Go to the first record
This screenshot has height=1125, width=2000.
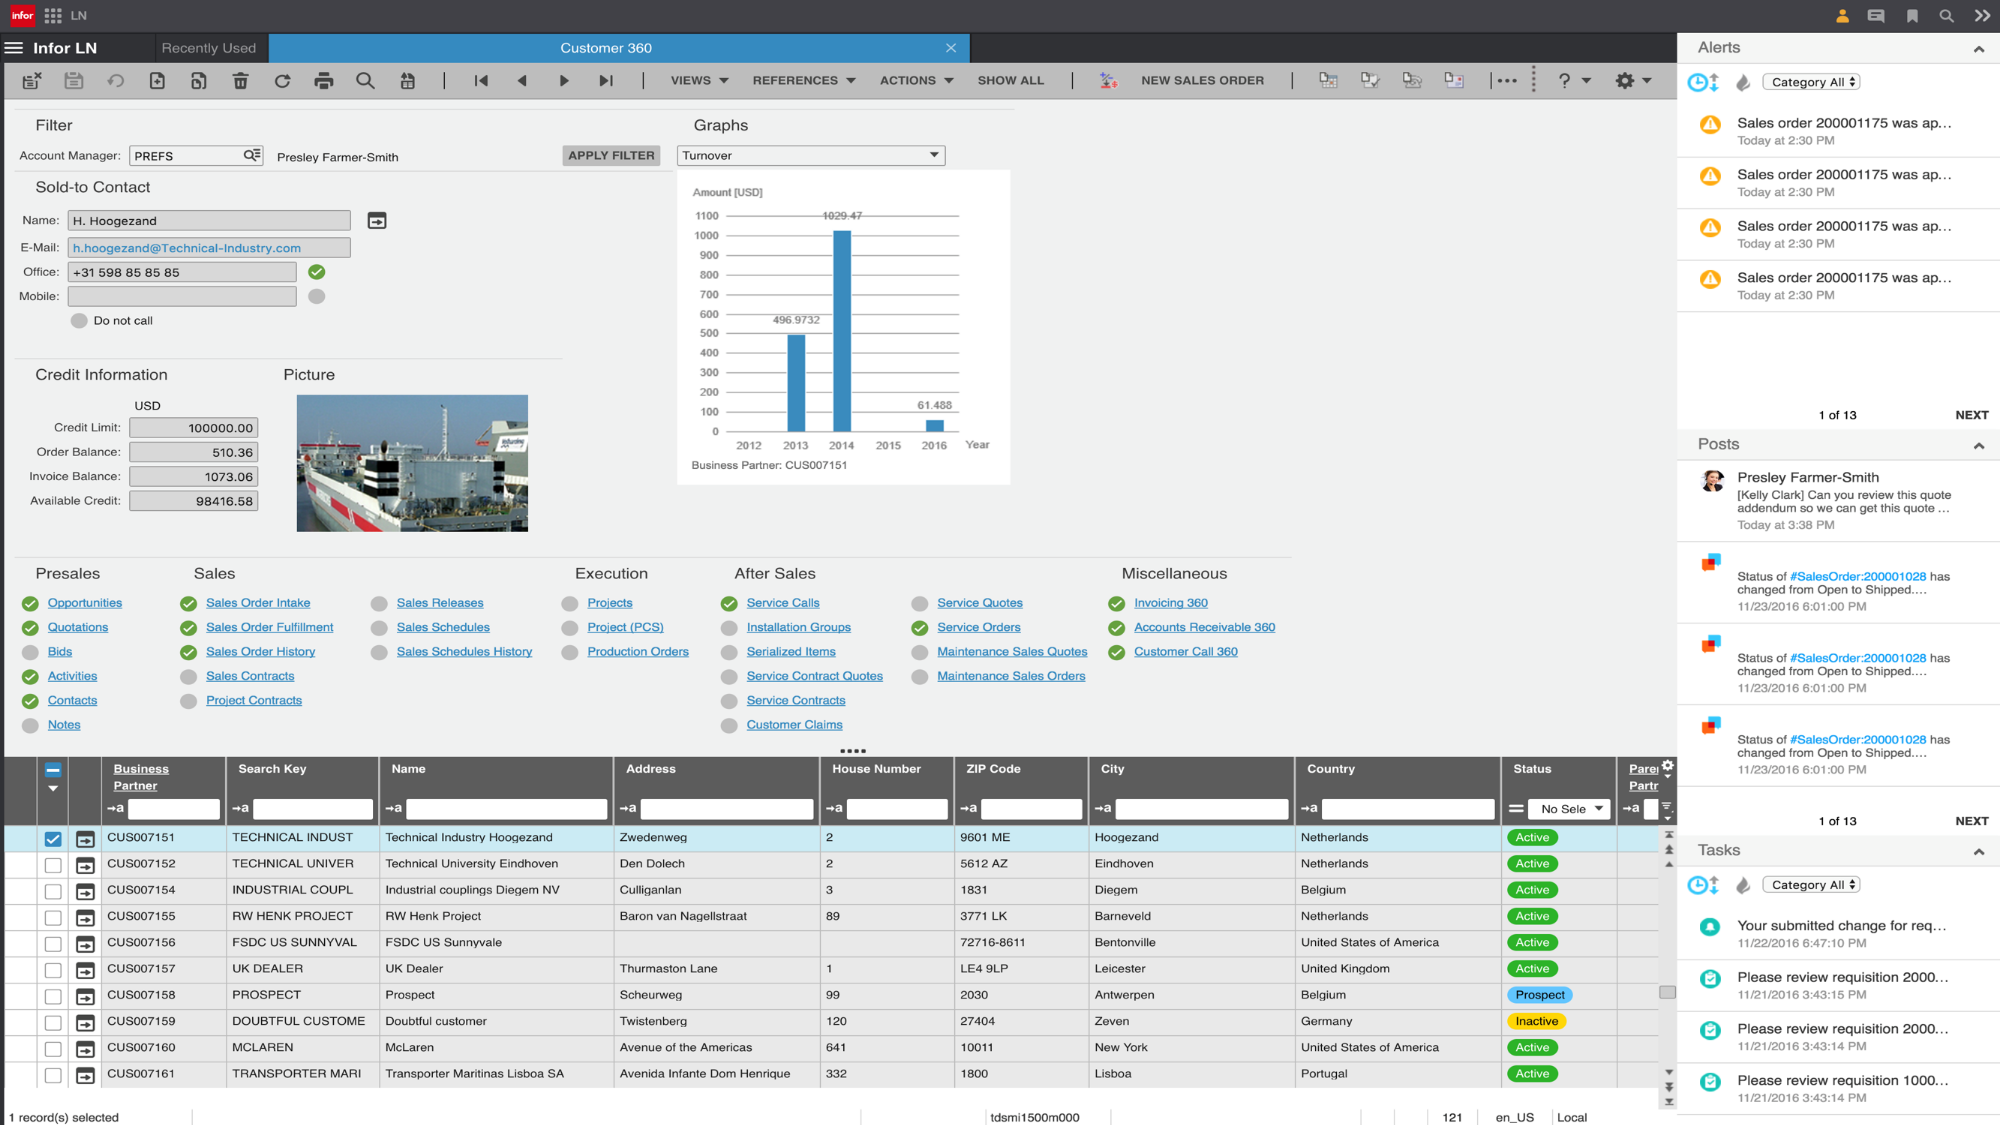coord(481,81)
